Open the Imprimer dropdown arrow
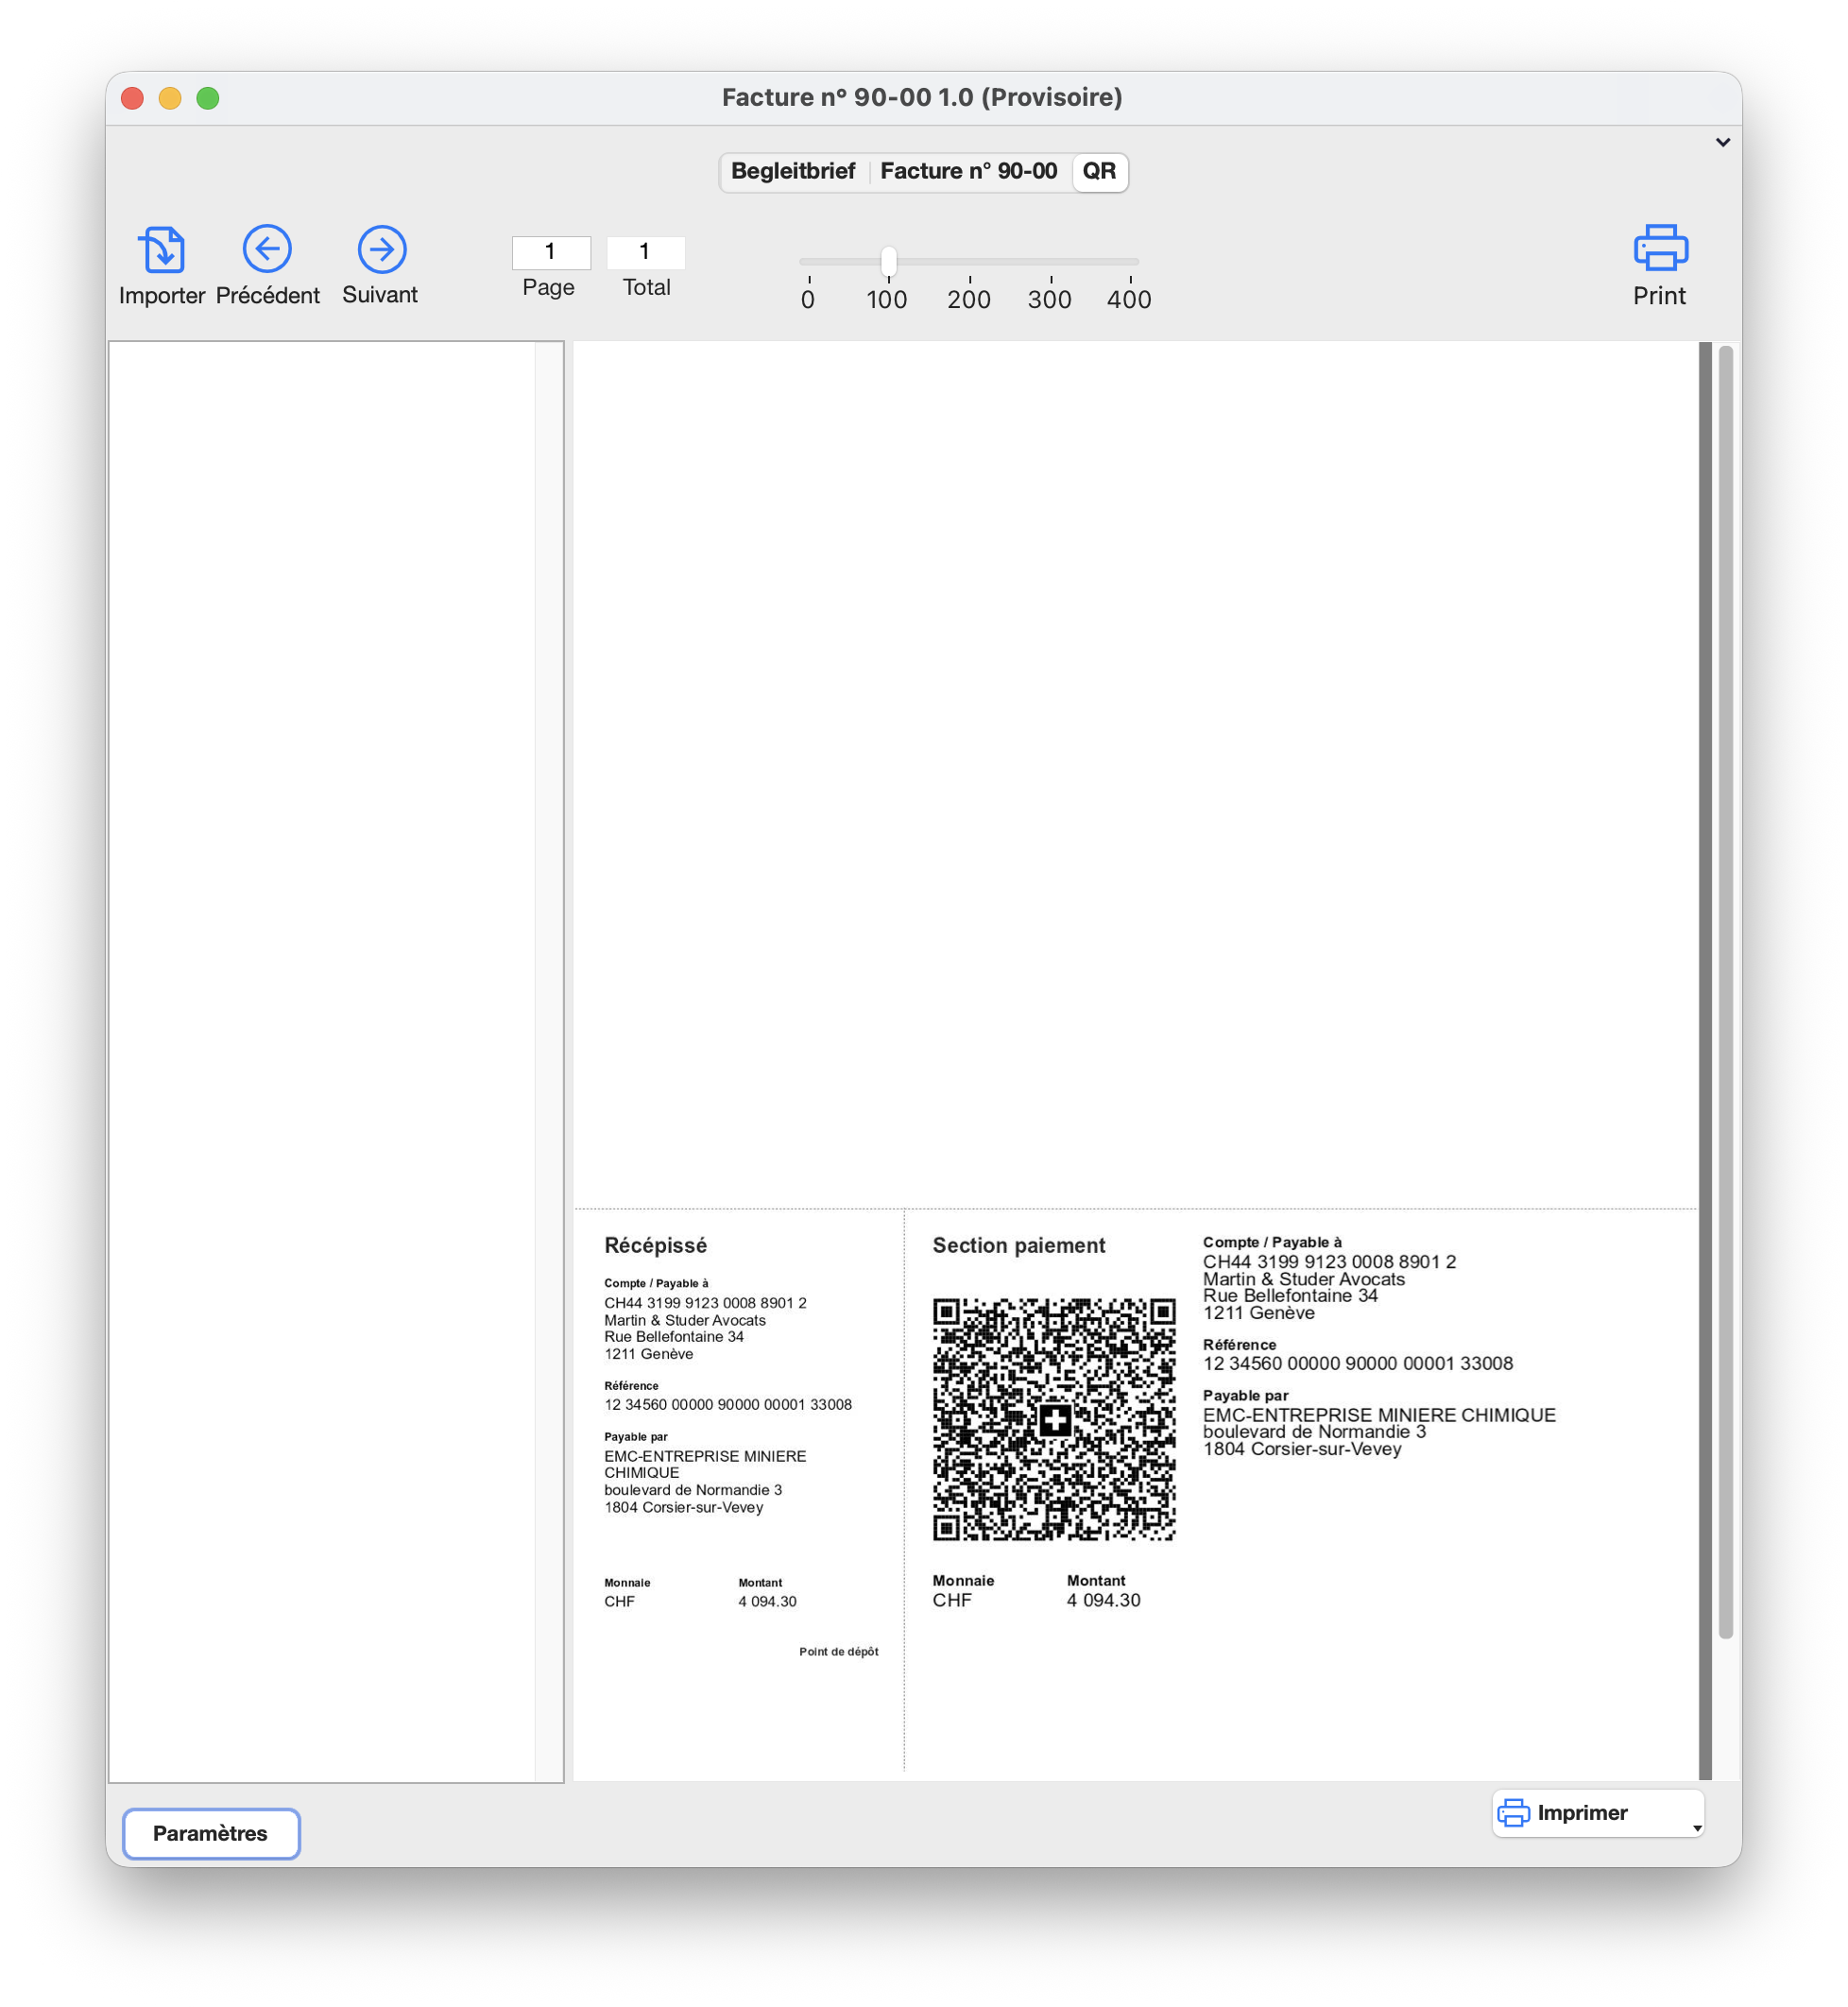The height and width of the screenshot is (2007, 1848). (x=1696, y=1828)
